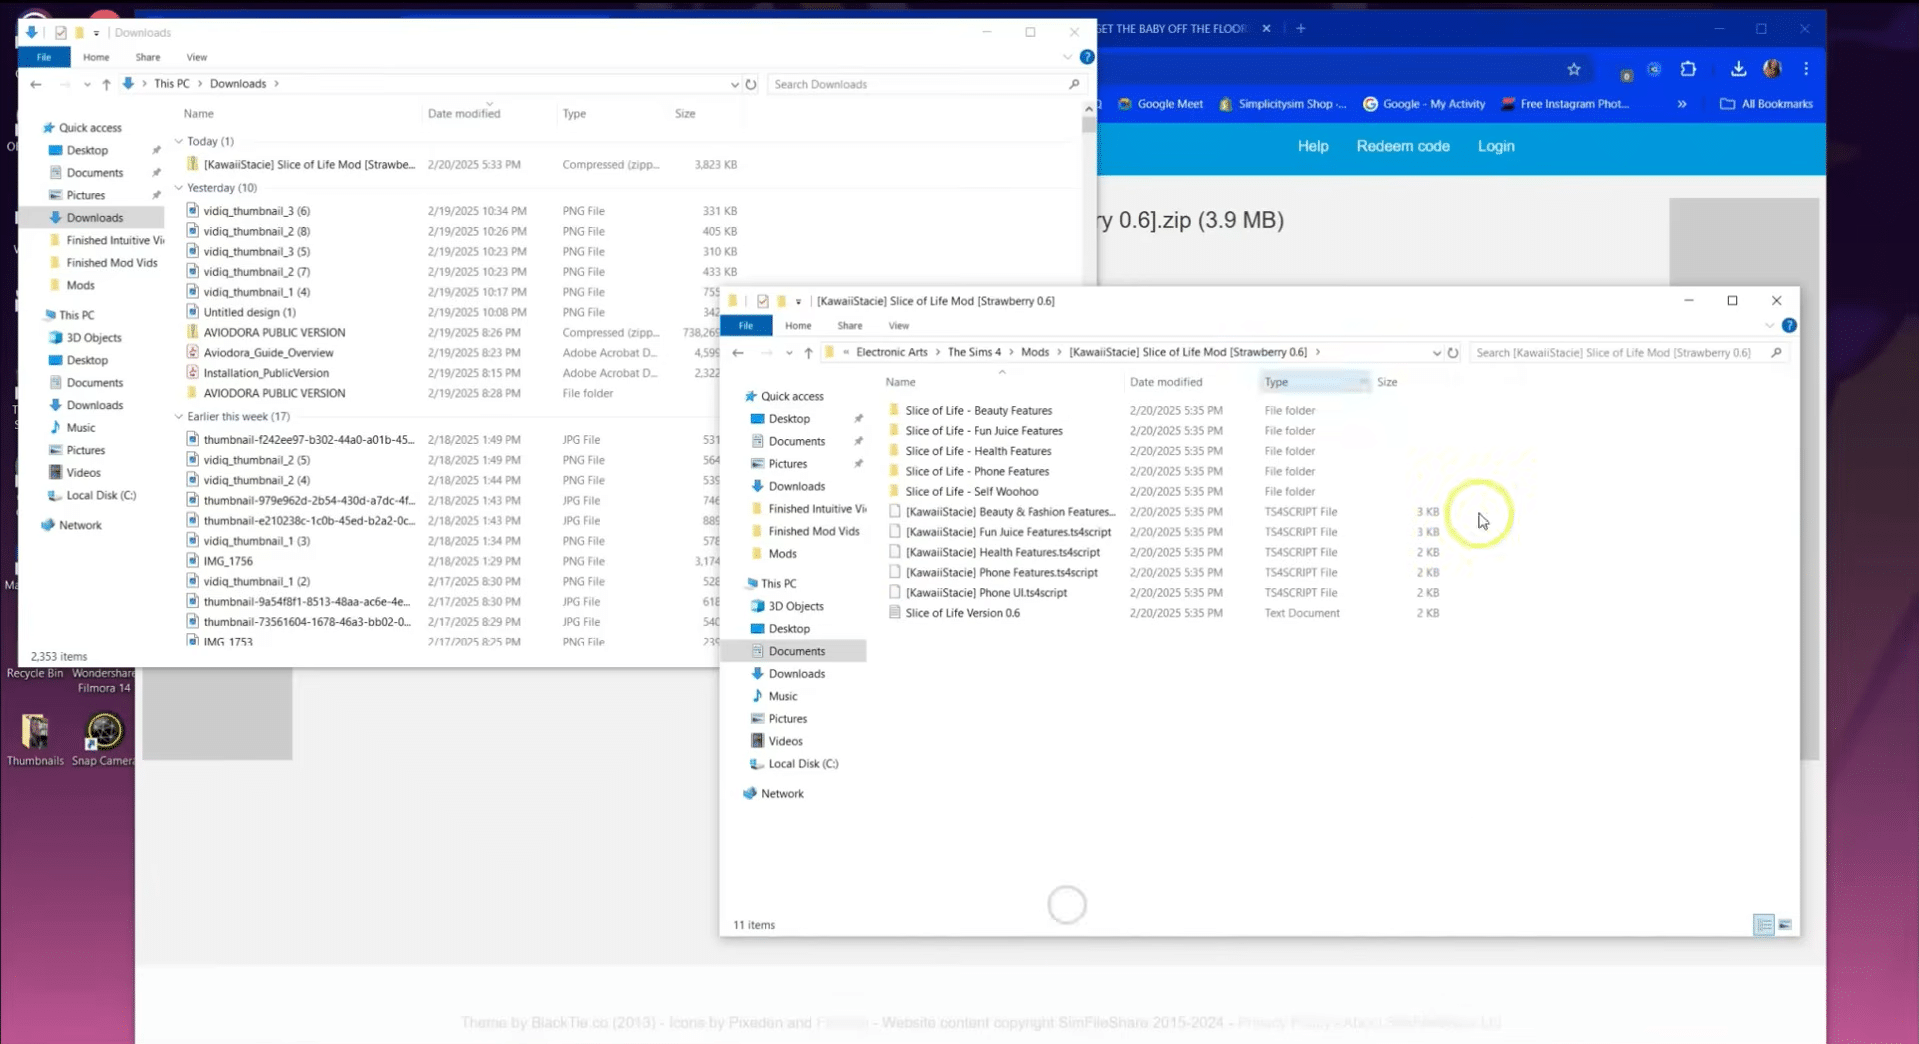Switch to Details view in status bar
Screen dimensions: 1919x1044
coord(1763,925)
